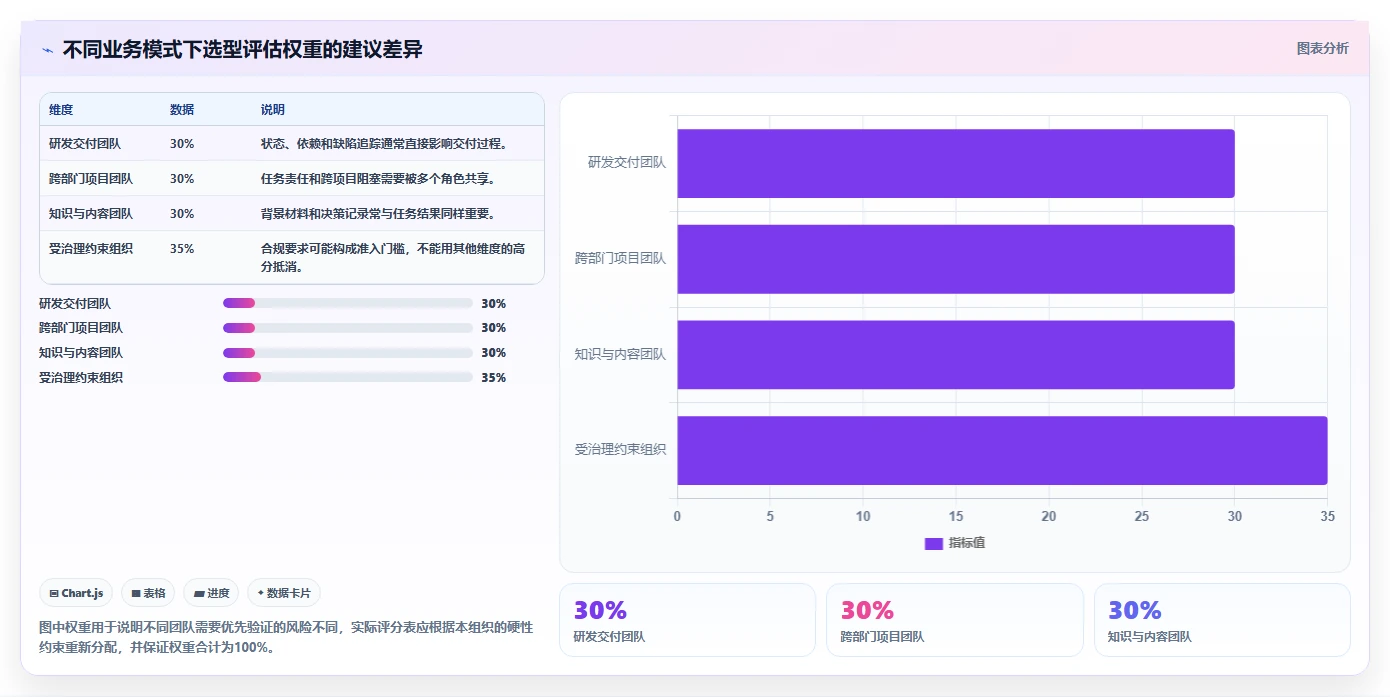Click the 研发交付团队 label on the chart axis
Image resolution: width=1390 pixels, height=697 pixels.
click(x=627, y=162)
